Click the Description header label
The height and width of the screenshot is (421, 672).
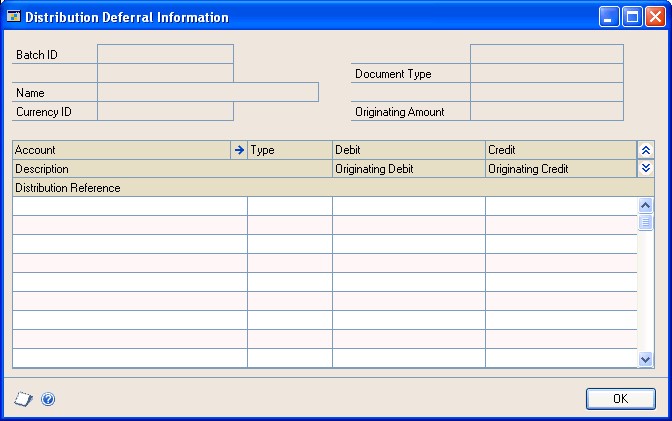click(x=42, y=169)
